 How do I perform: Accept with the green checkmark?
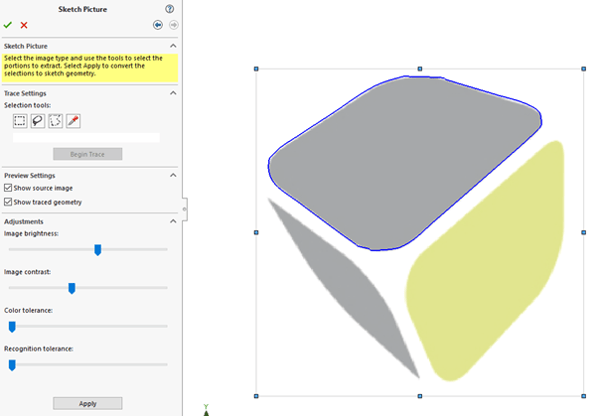(8, 25)
